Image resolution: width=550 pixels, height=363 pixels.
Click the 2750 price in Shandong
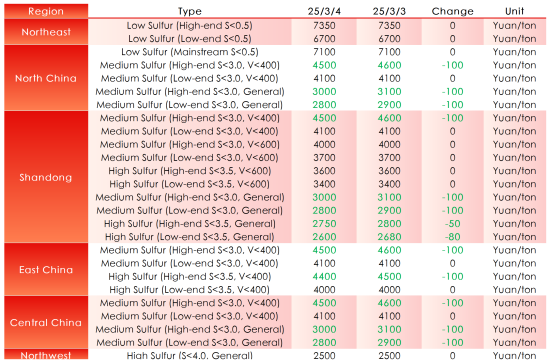pyautogui.click(x=324, y=224)
